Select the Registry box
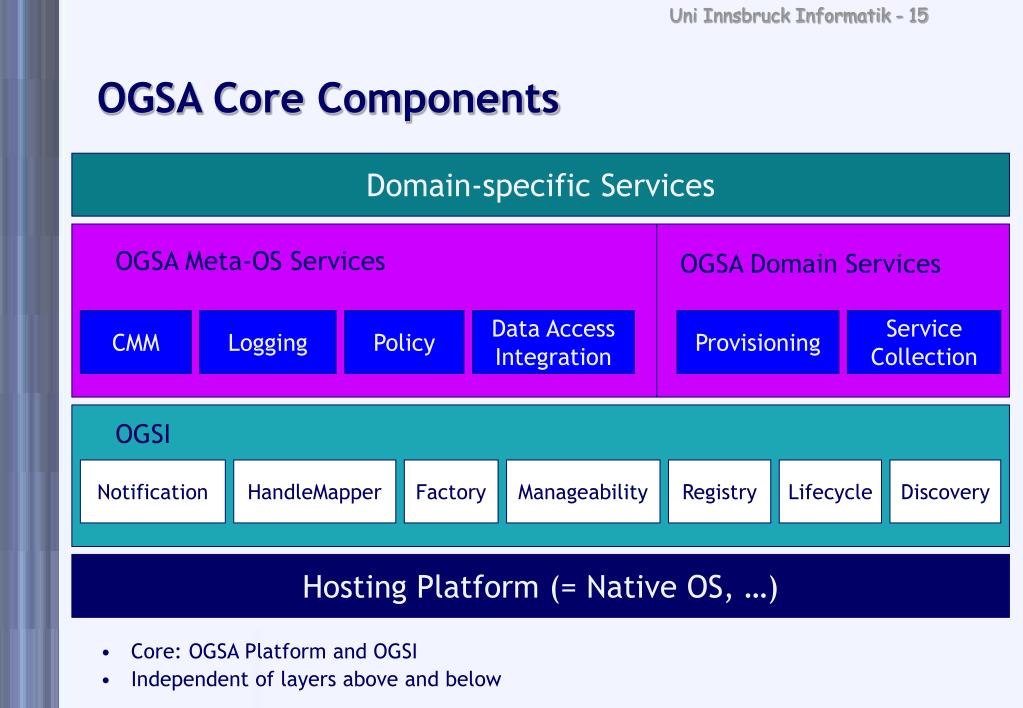 tap(719, 491)
